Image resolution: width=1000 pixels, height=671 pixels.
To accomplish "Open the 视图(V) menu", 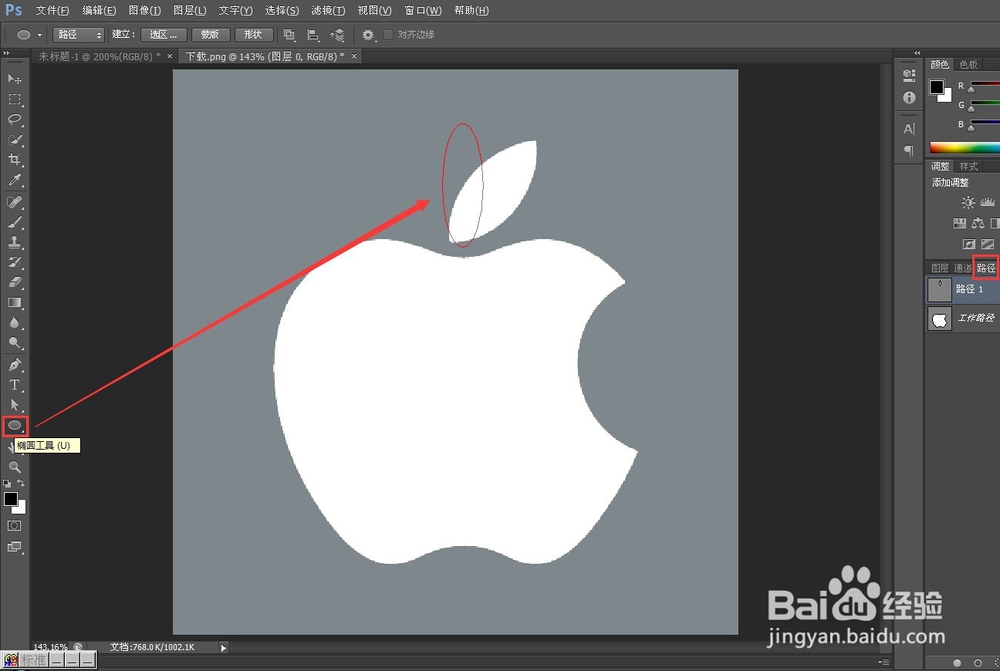I will (374, 10).
